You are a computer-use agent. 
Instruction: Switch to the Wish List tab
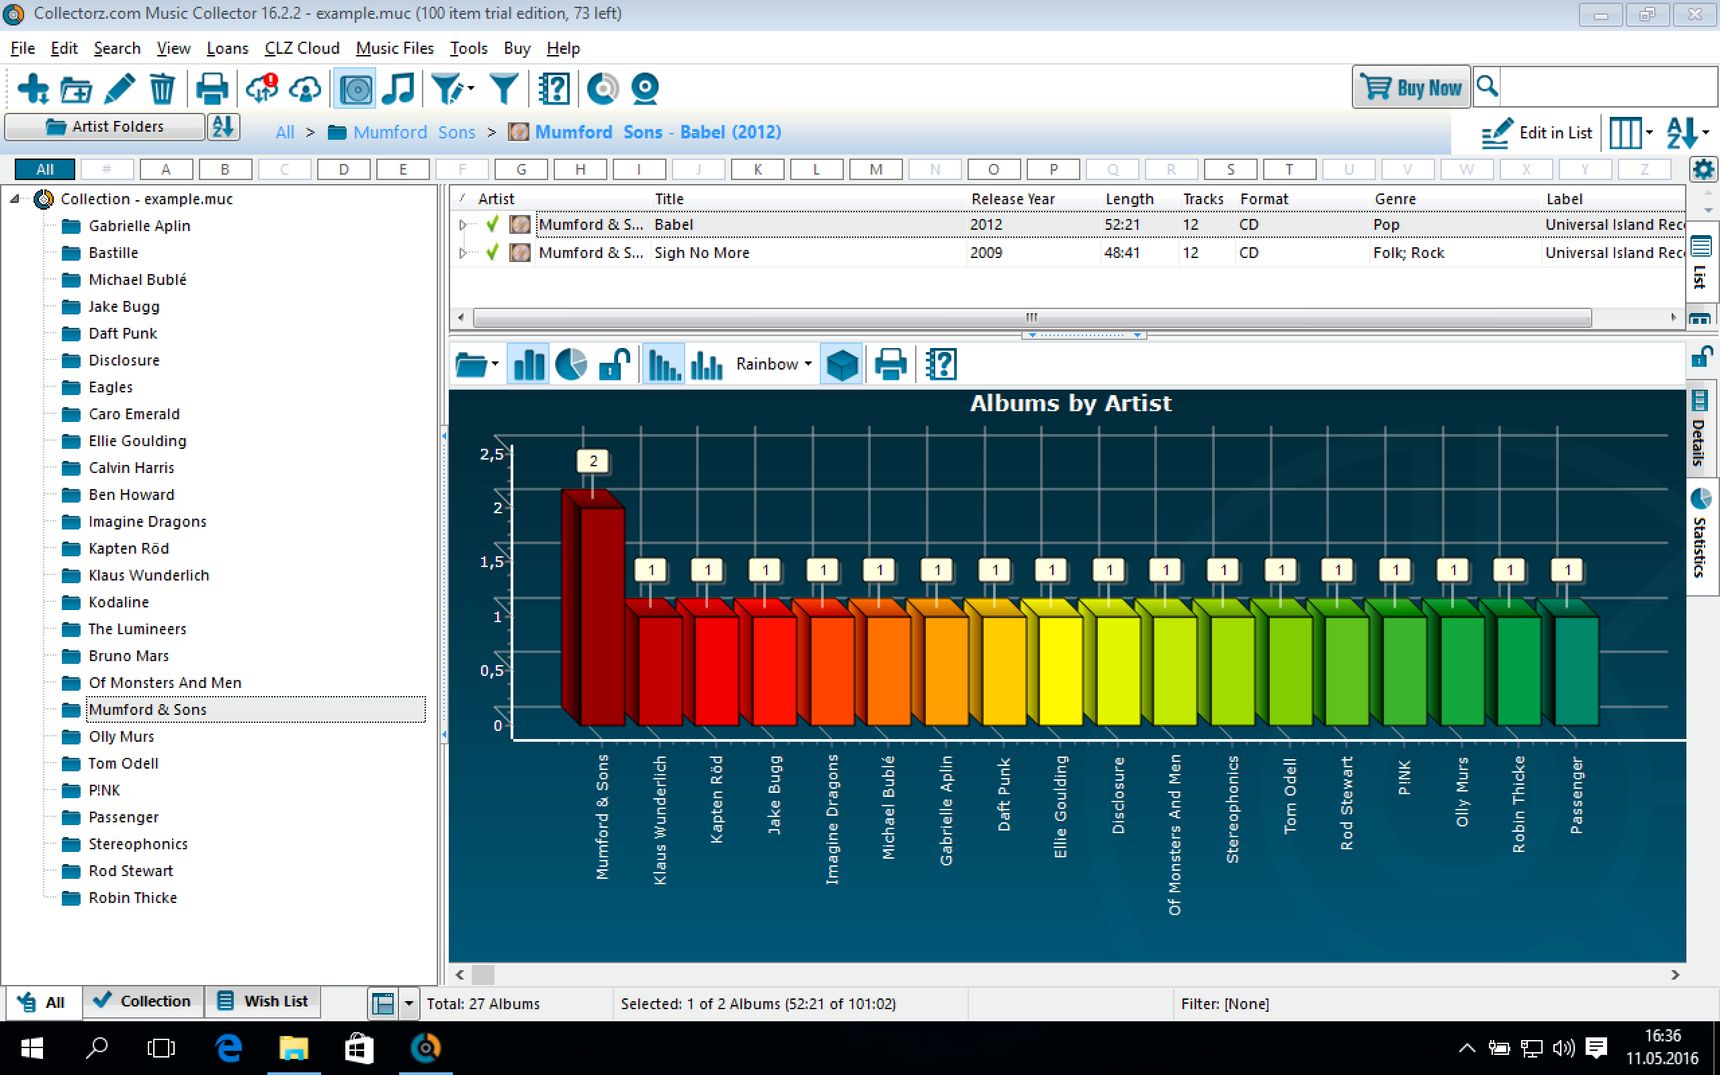[x=263, y=1001]
